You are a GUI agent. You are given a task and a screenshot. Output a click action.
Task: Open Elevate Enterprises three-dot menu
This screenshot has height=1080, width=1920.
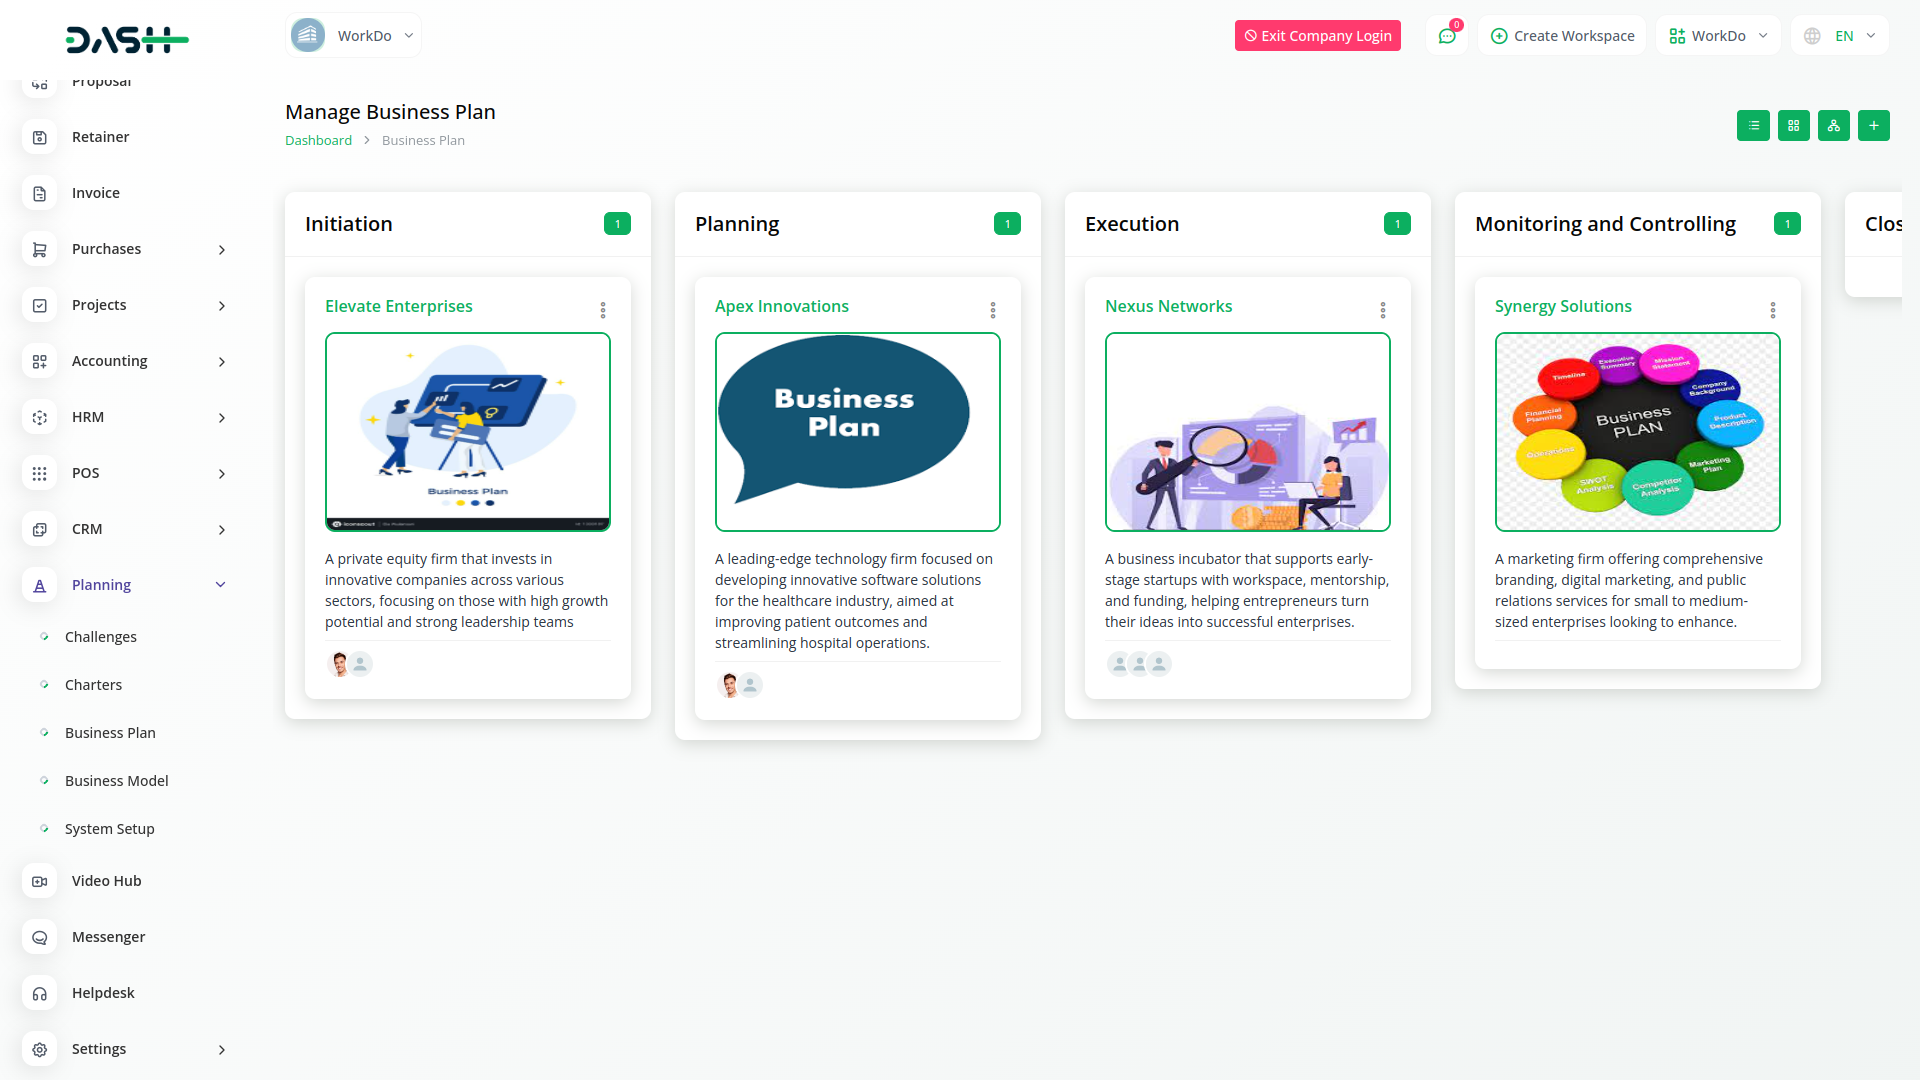(x=603, y=310)
